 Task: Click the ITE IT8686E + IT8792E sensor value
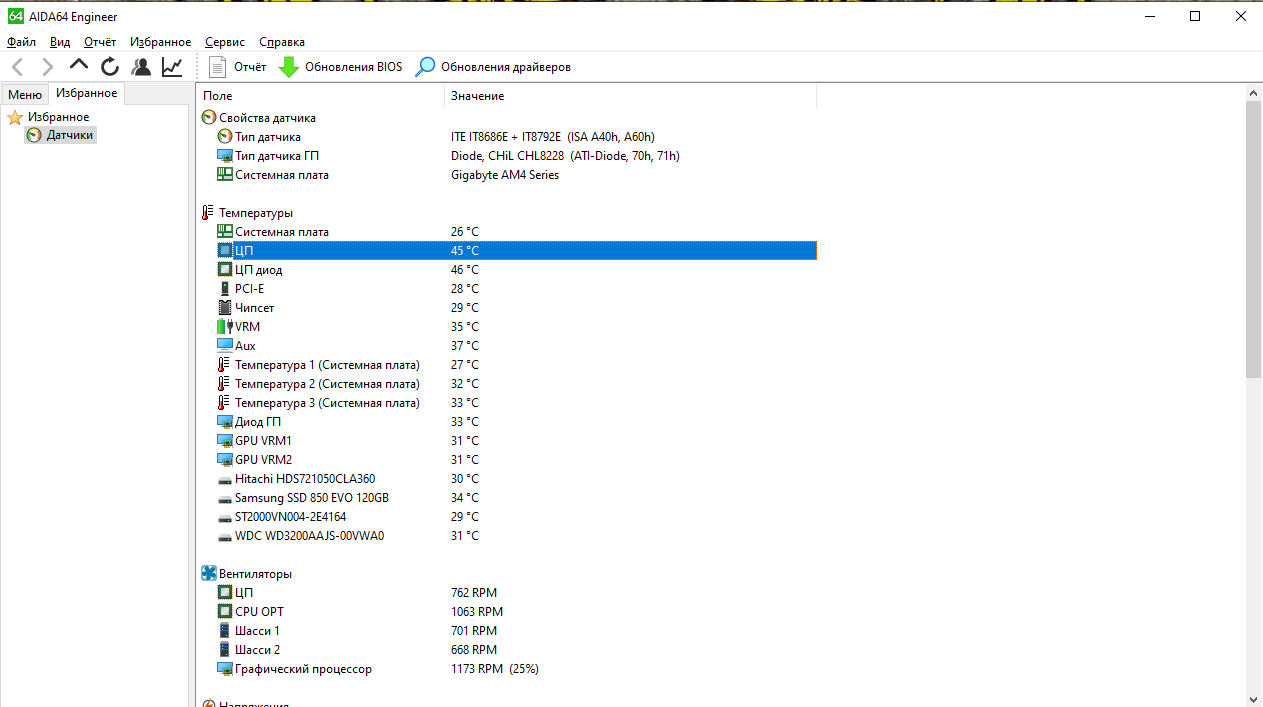553,137
